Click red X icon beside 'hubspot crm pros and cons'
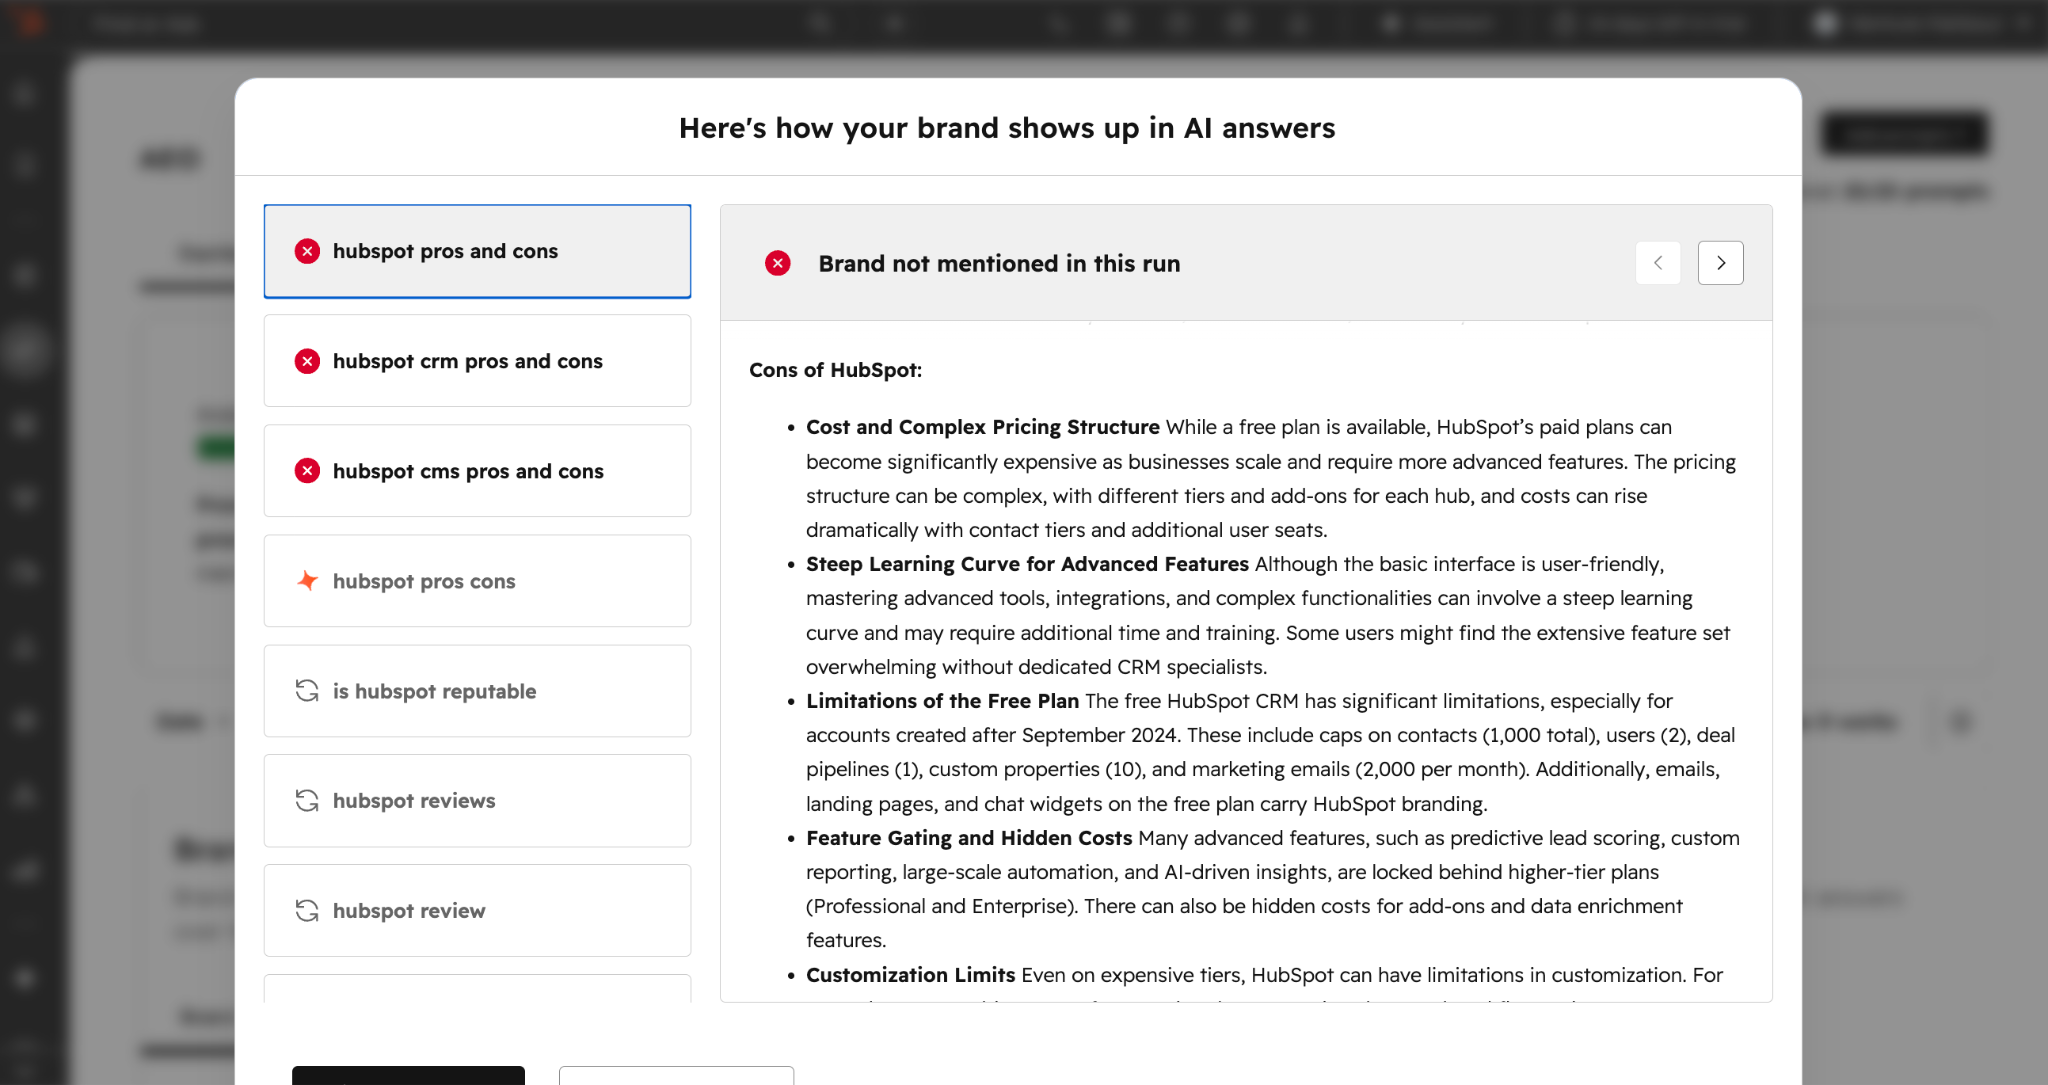 (307, 361)
